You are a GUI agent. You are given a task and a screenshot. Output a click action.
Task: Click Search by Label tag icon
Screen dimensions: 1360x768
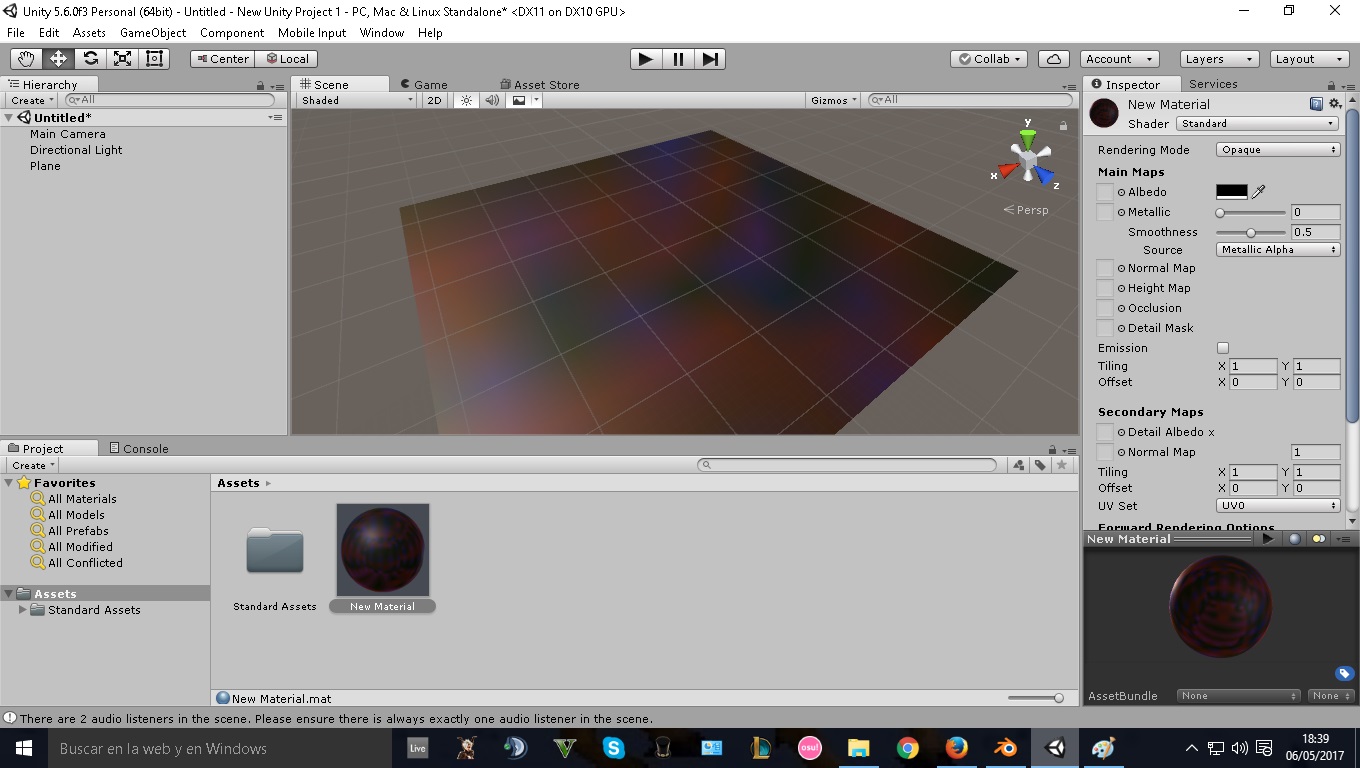point(1040,465)
